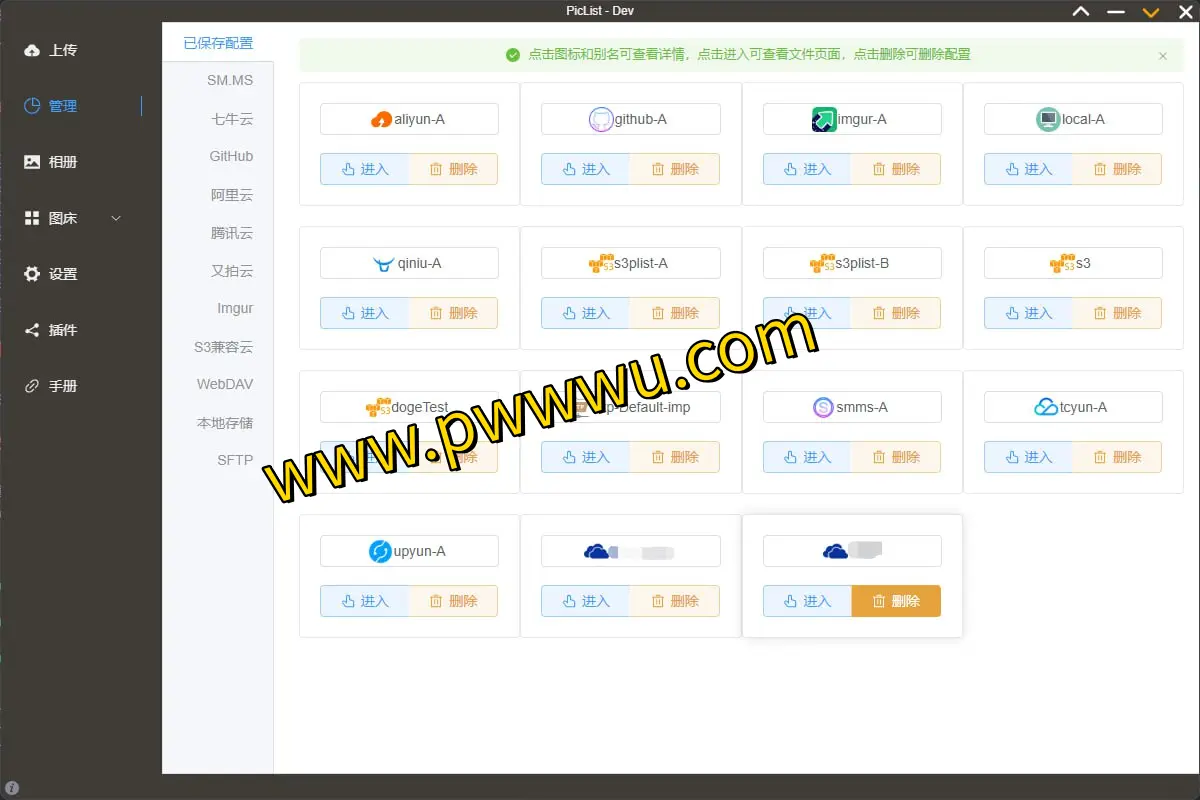Click the tcyun-A cloud icon
The height and width of the screenshot is (800, 1200).
tap(1045, 408)
